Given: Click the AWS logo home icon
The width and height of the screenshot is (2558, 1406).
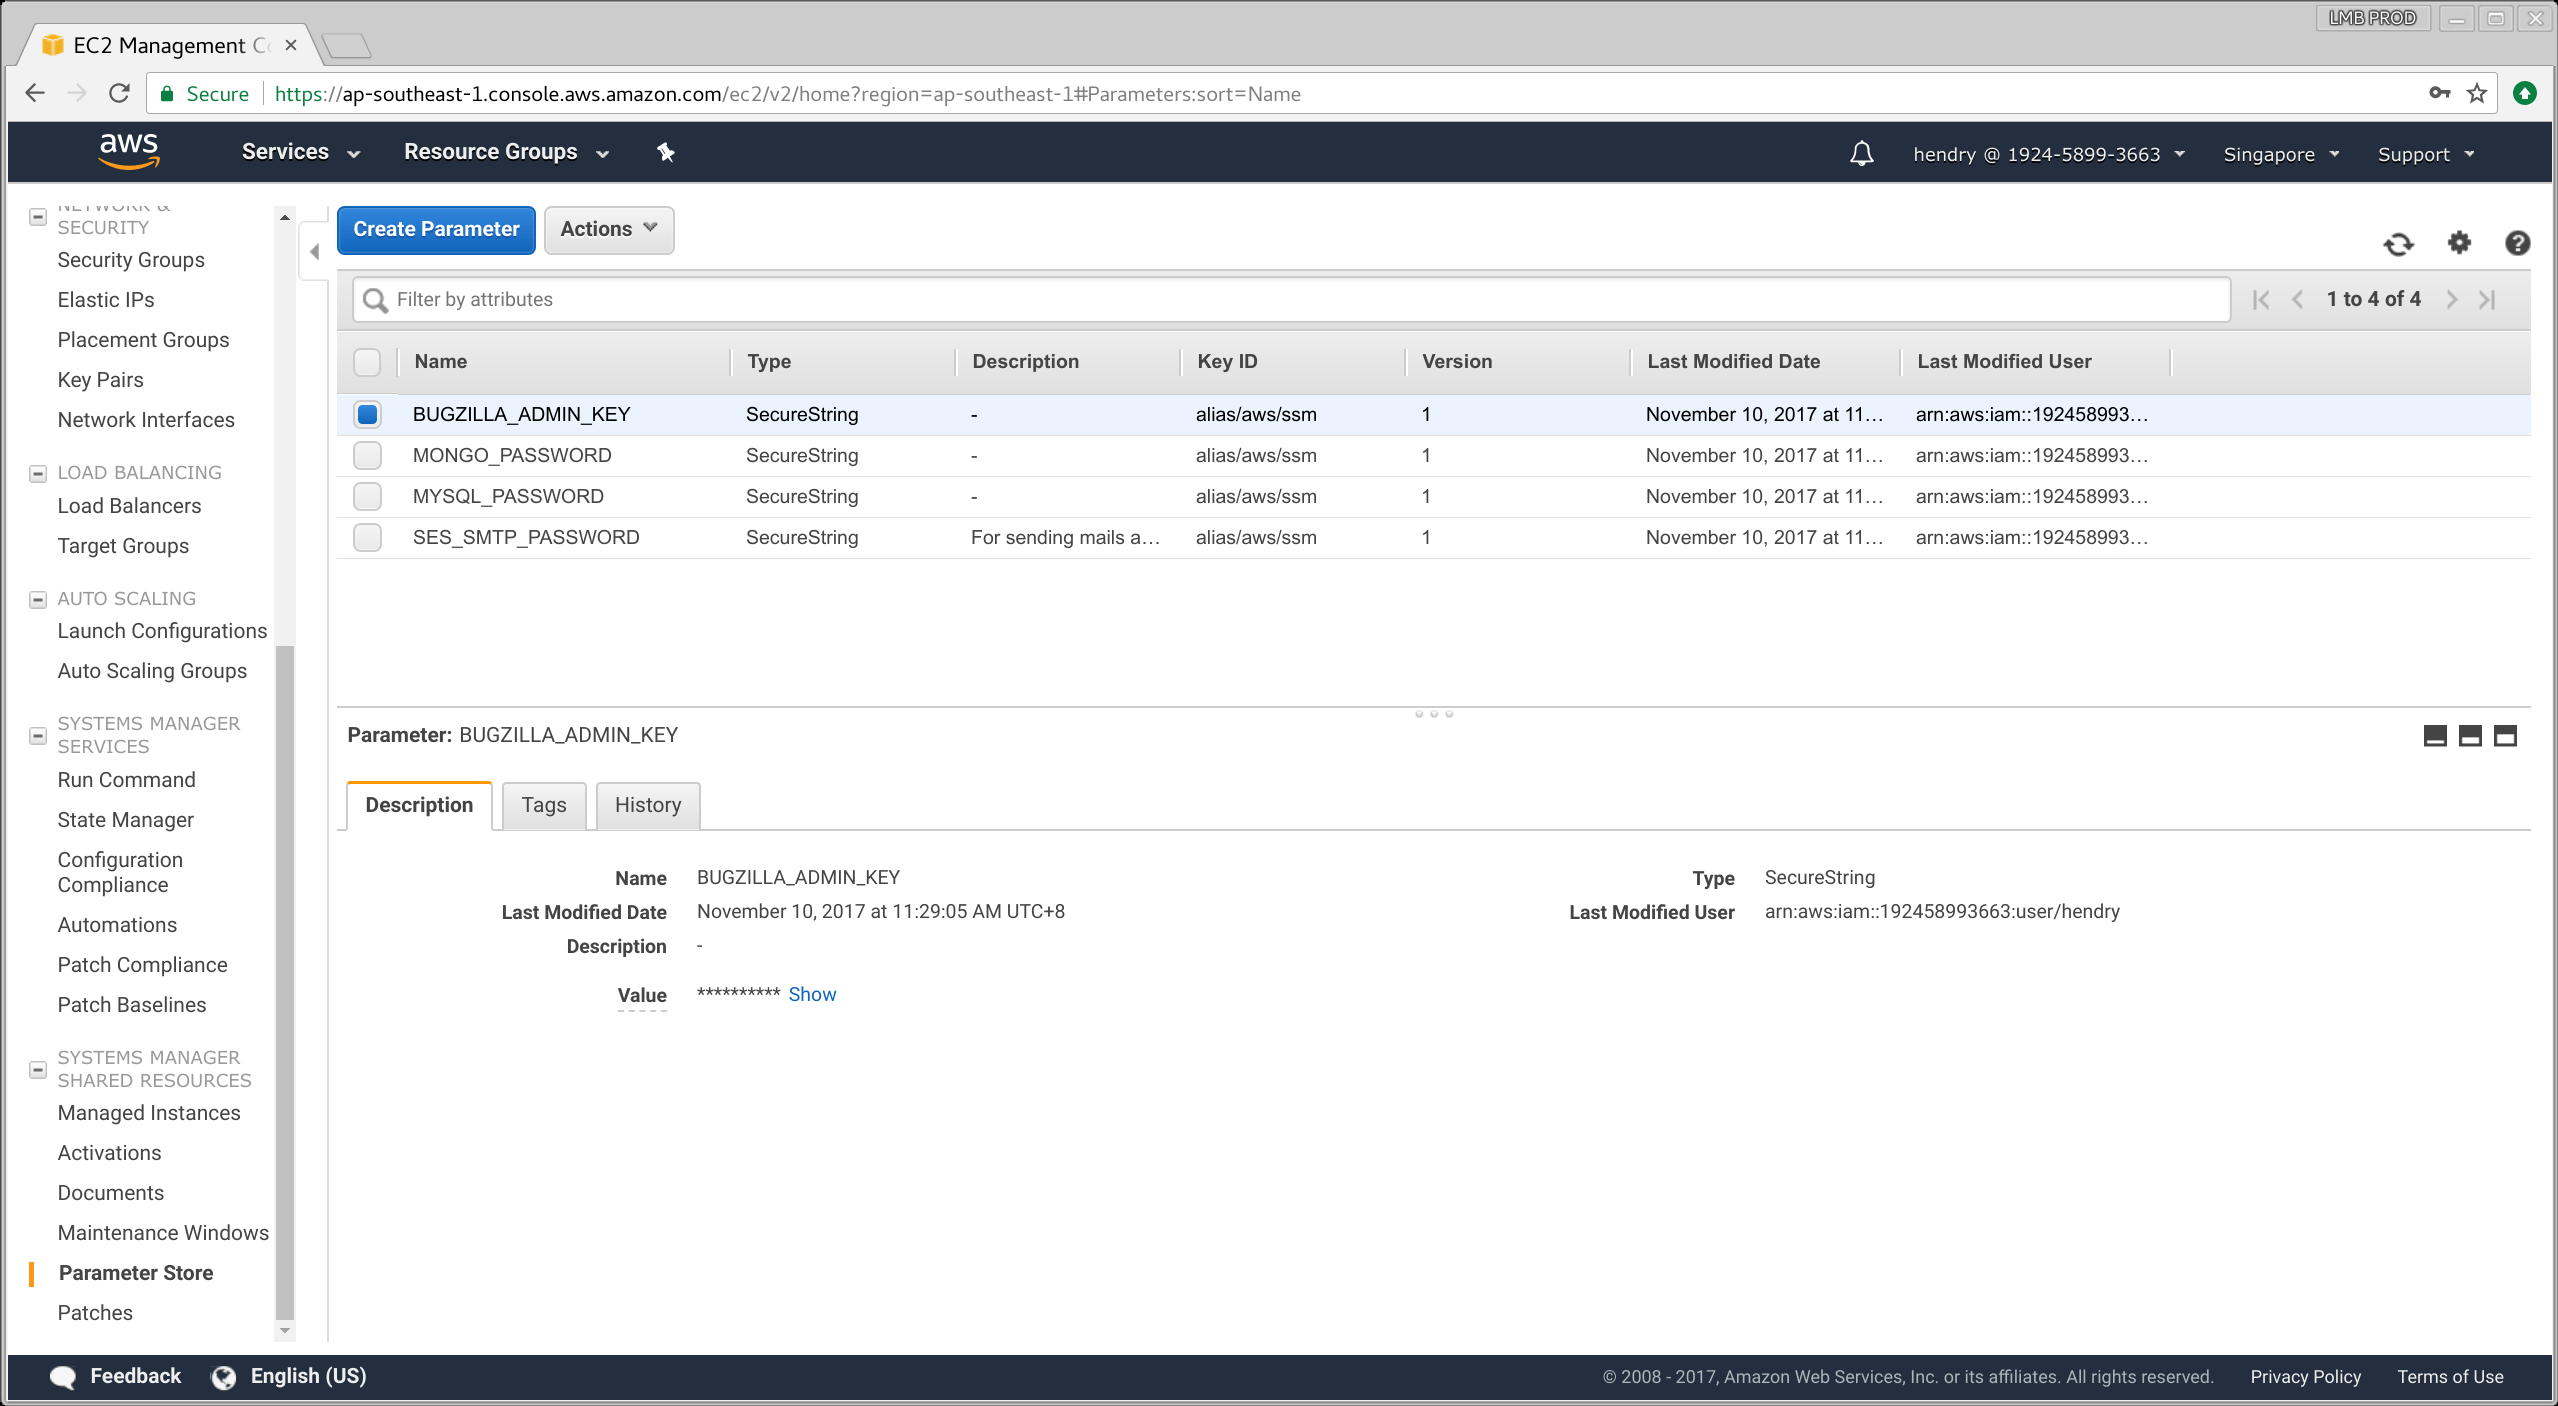Looking at the screenshot, I should point(129,151).
